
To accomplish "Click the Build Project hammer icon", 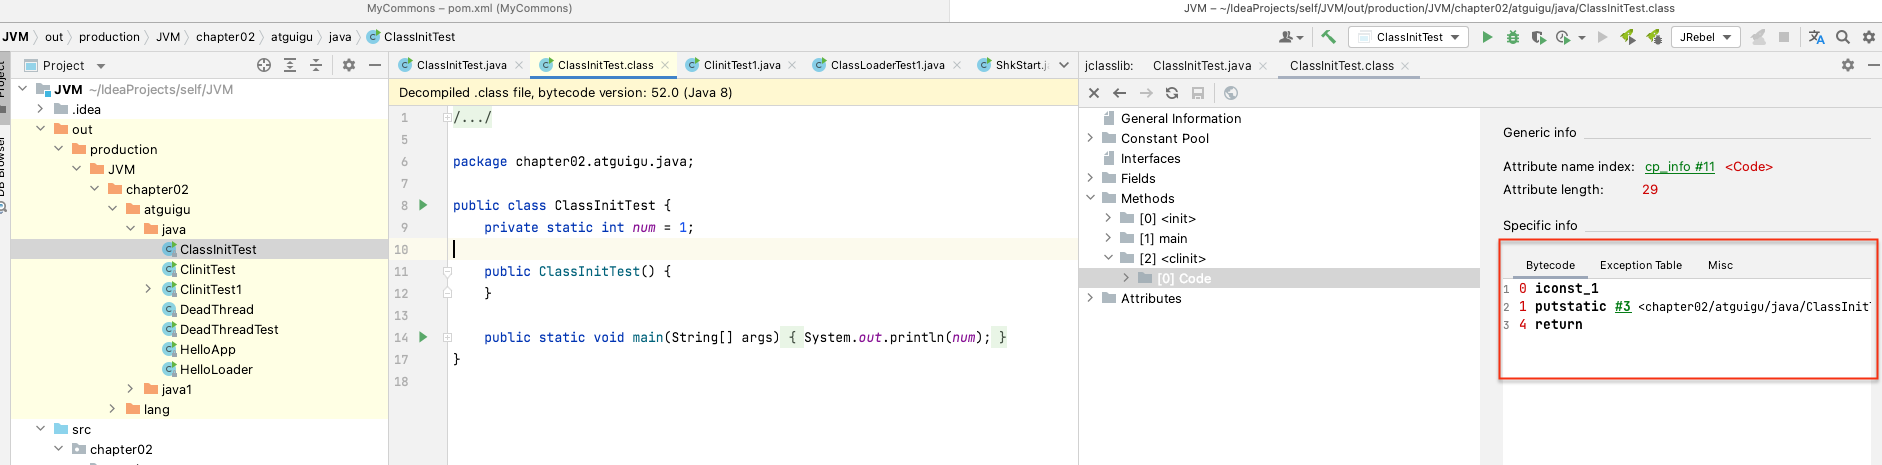I will [x=1328, y=37].
